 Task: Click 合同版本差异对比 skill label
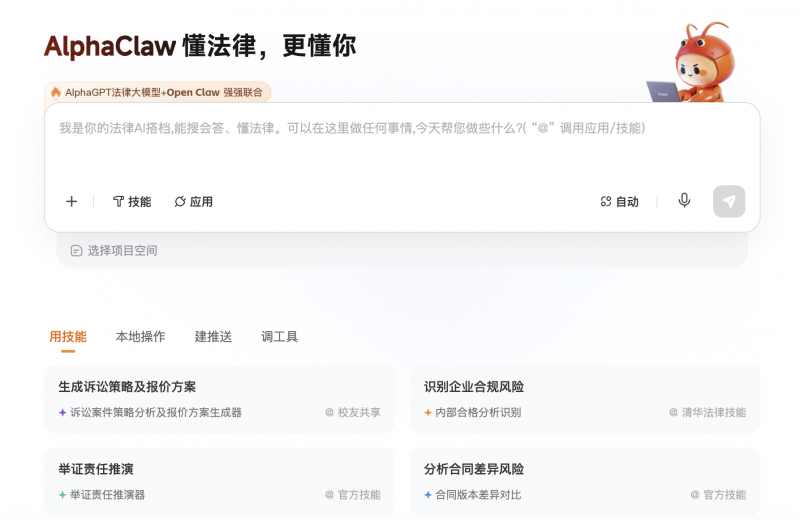(x=478, y=494)
